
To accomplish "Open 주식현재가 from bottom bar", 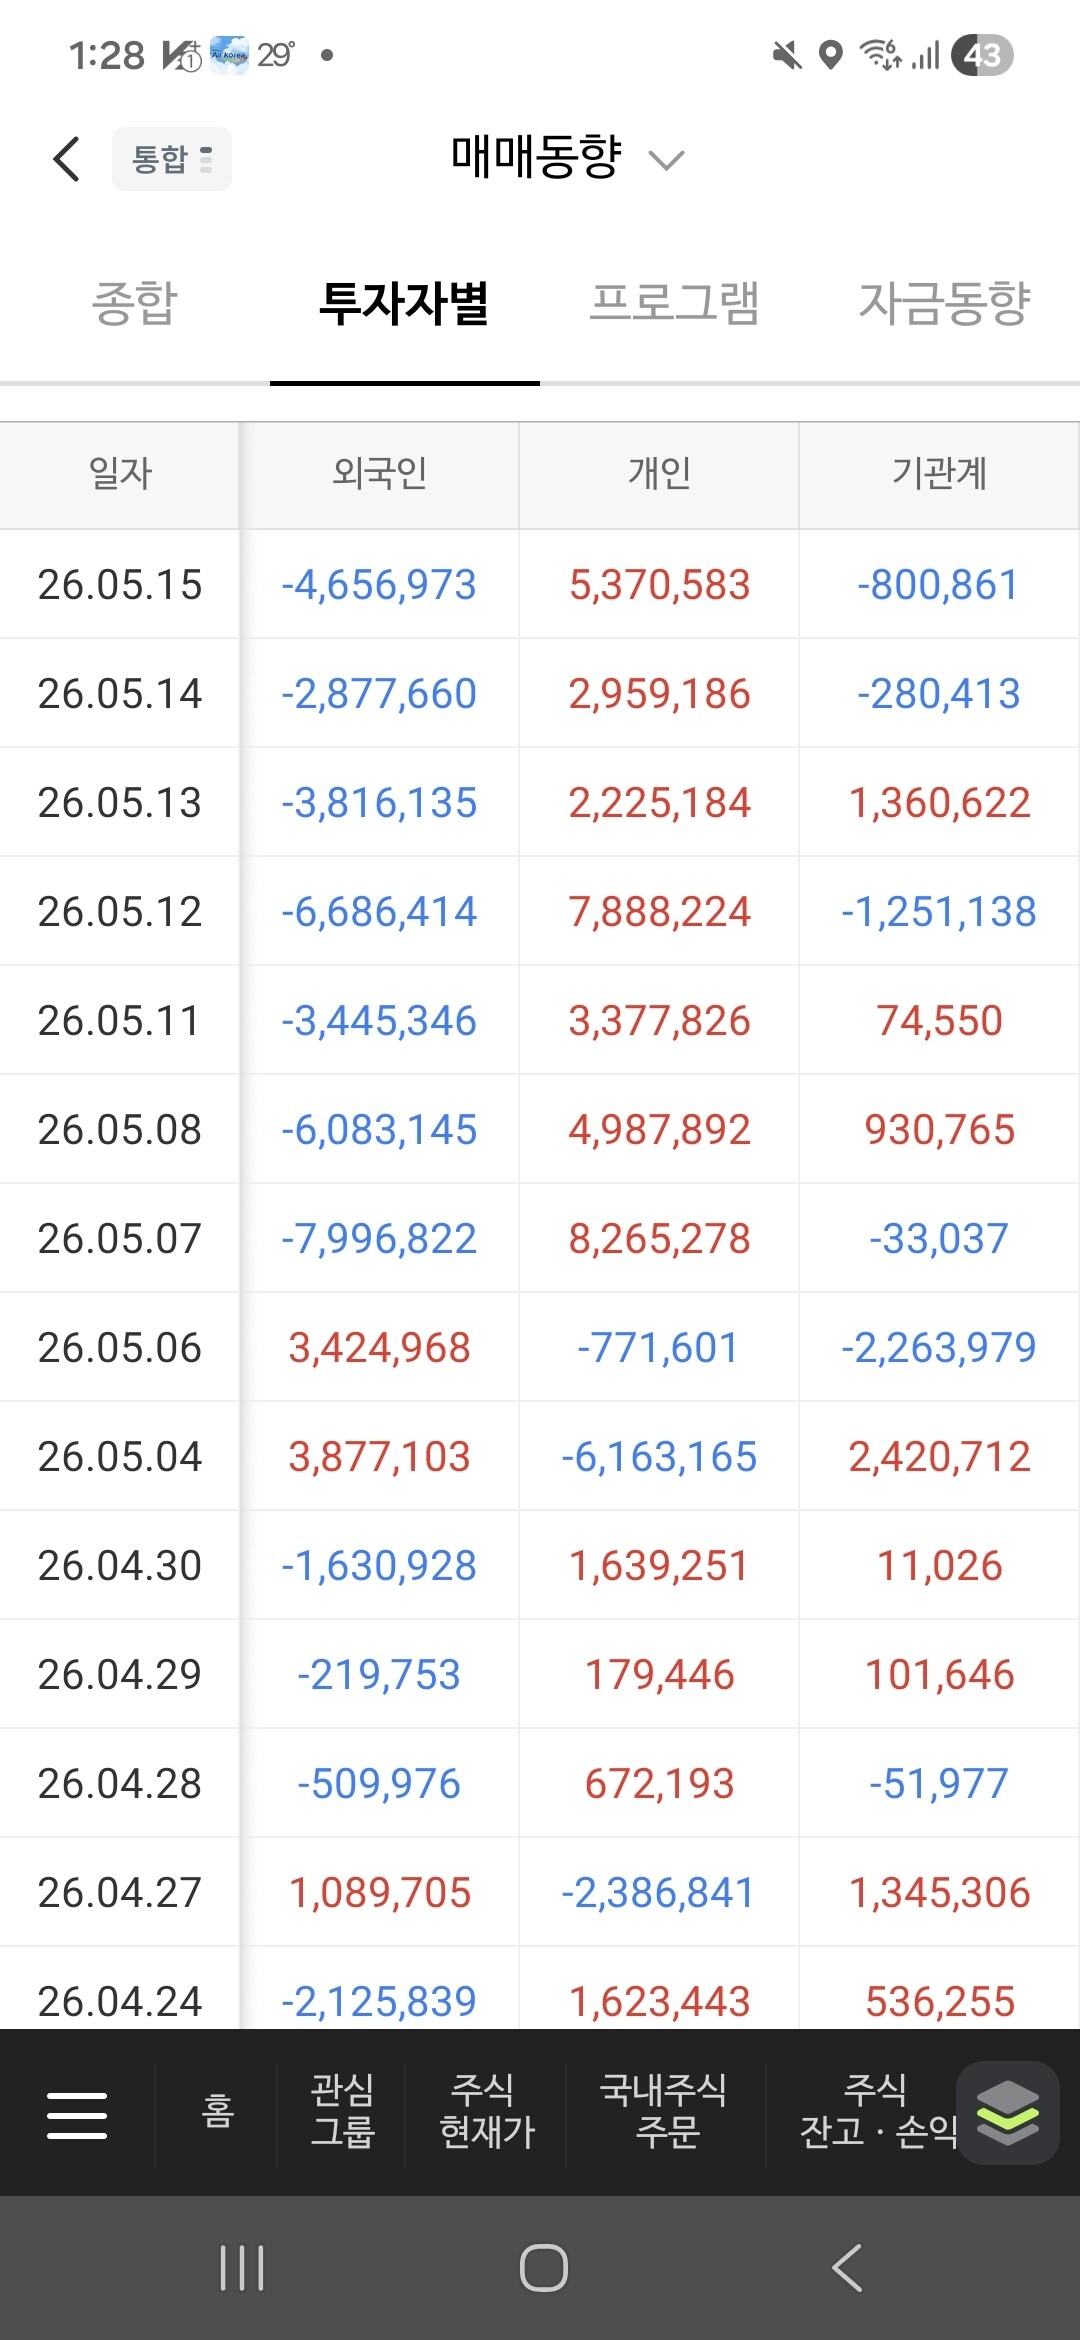I will point(486,2112).
